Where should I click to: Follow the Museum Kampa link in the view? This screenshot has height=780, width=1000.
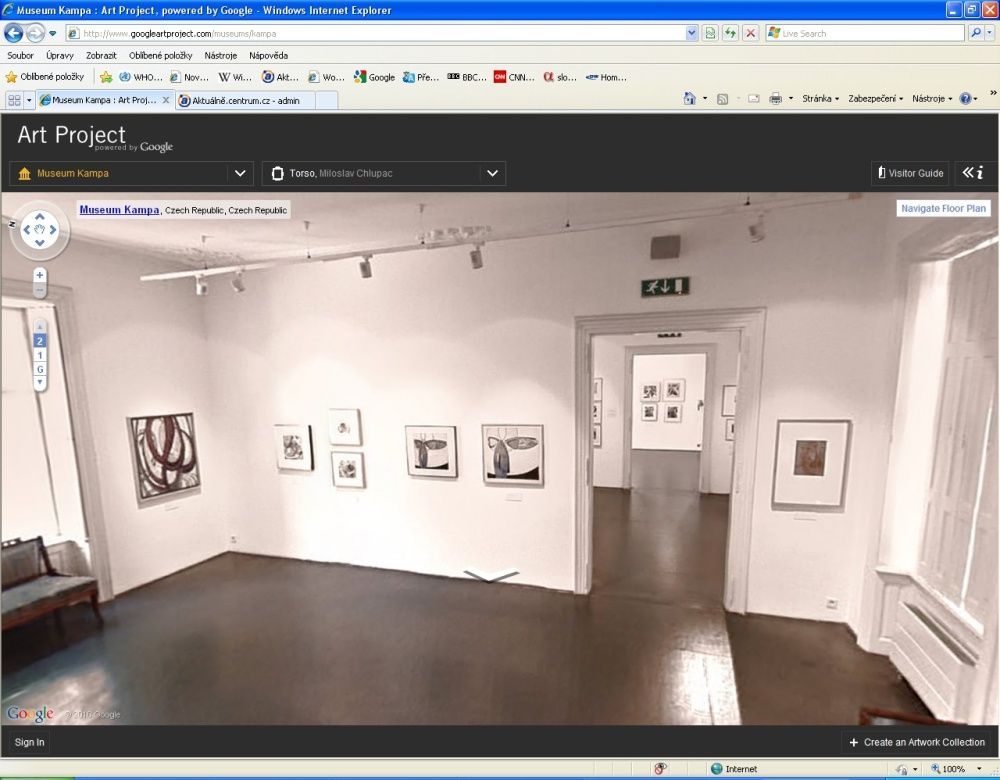point(119,209)
